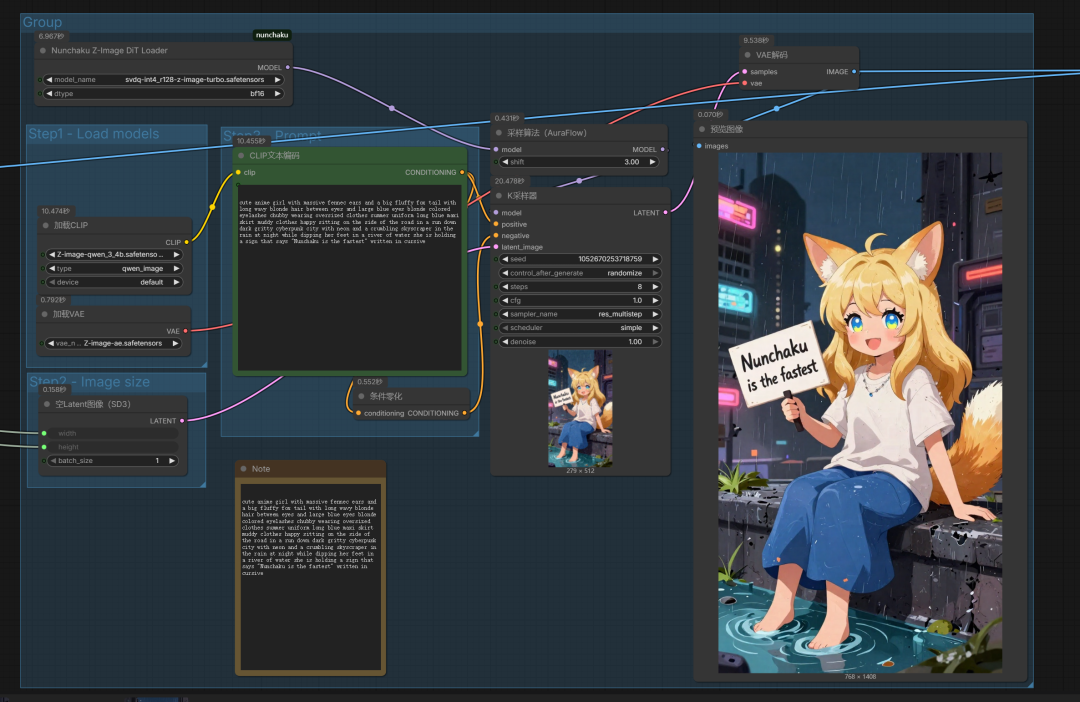Click the large fox girl preview image

pyautogui.click(x=860, y=413)
